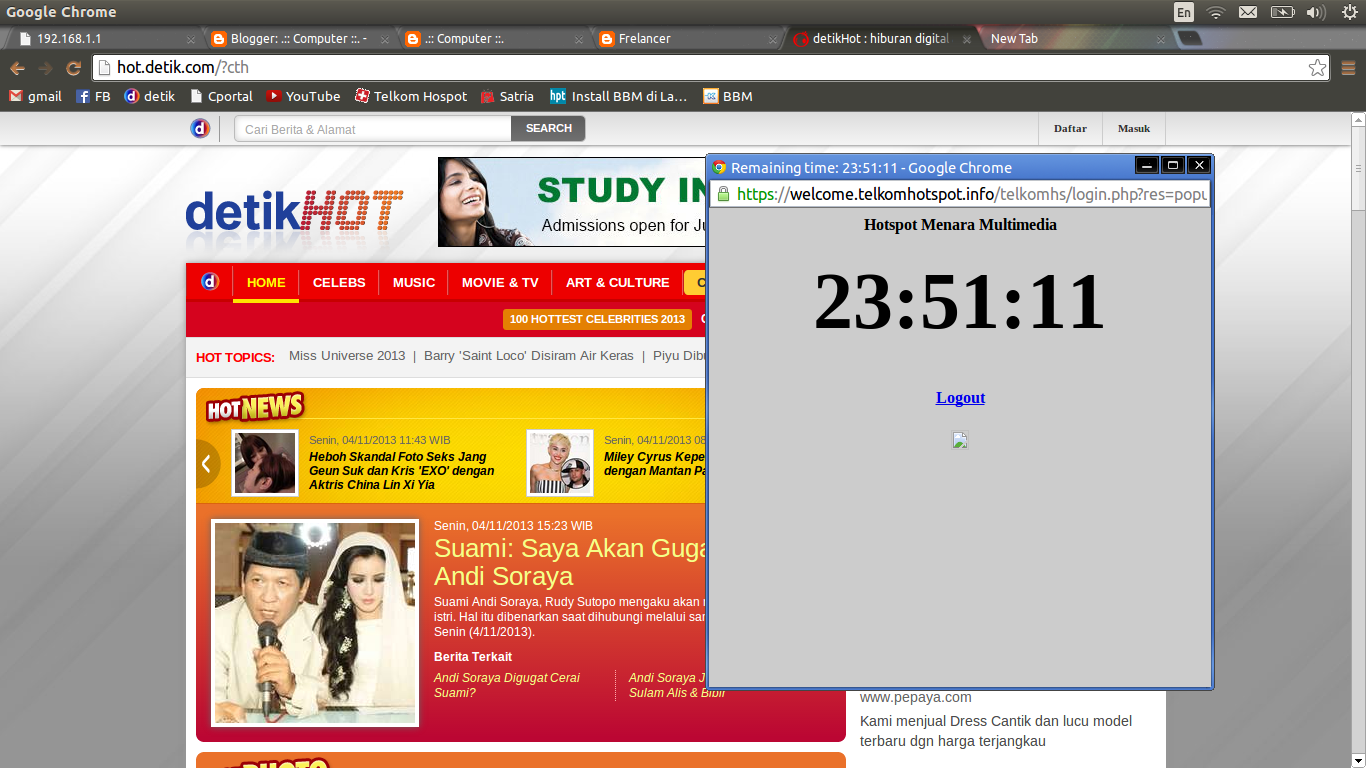Open the Chrome menu button
The image size is (1366, 768).
(x=1348, y=68)
